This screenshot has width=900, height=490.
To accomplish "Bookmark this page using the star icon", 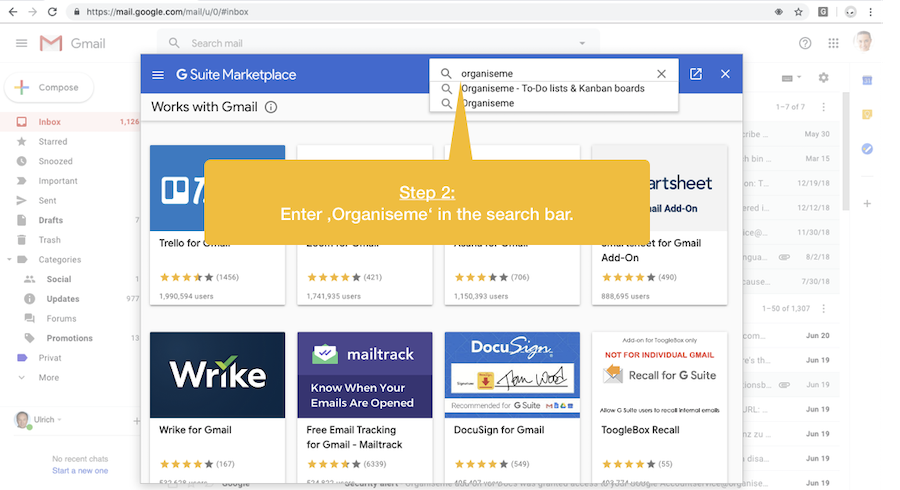I will point(798,11).
